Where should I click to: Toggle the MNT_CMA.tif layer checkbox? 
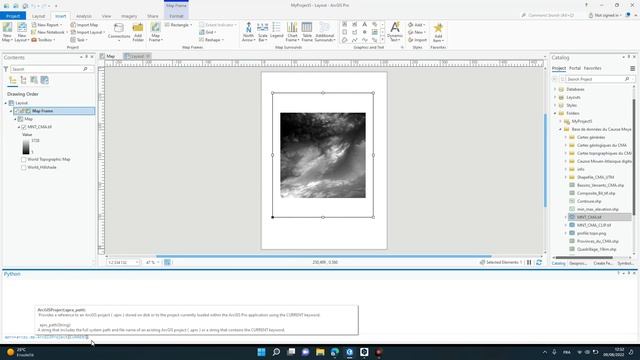point(24,127)
